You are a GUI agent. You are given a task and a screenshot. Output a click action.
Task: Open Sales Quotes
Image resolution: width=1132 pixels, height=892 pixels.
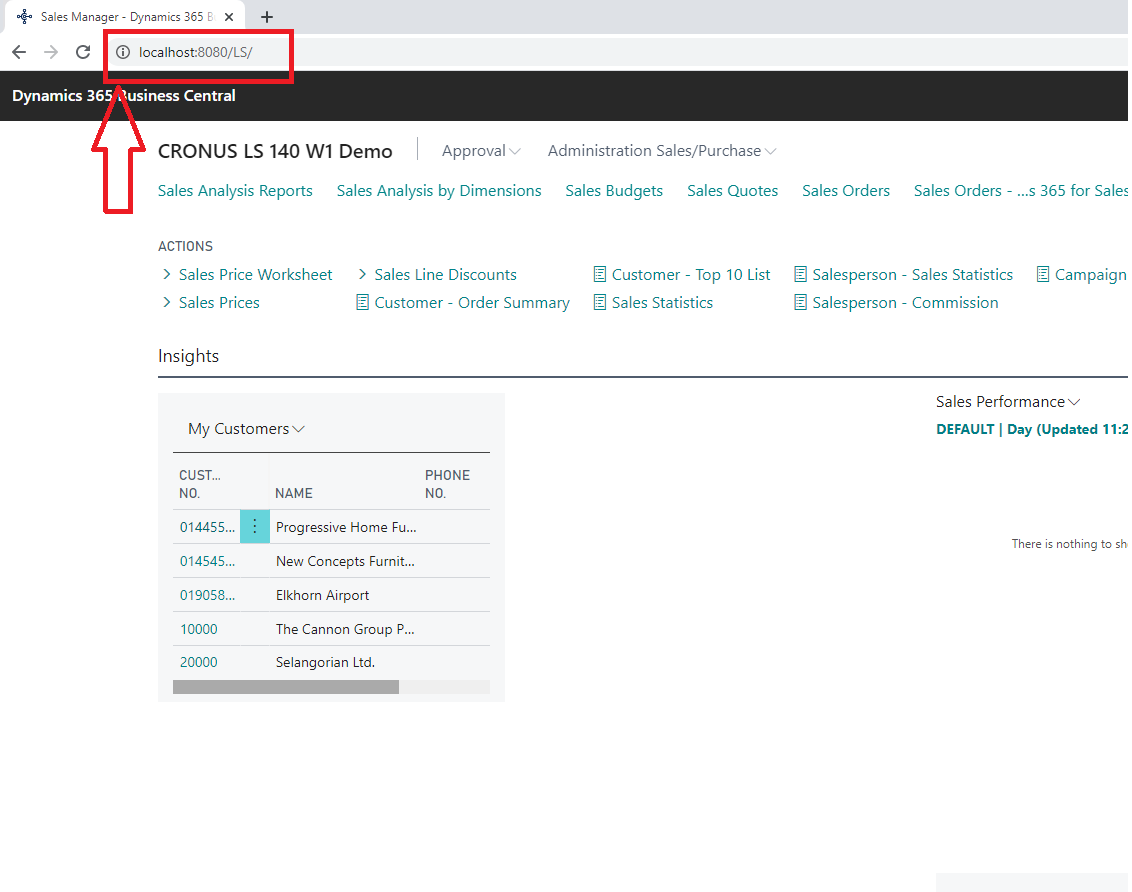tap(732, 191)
